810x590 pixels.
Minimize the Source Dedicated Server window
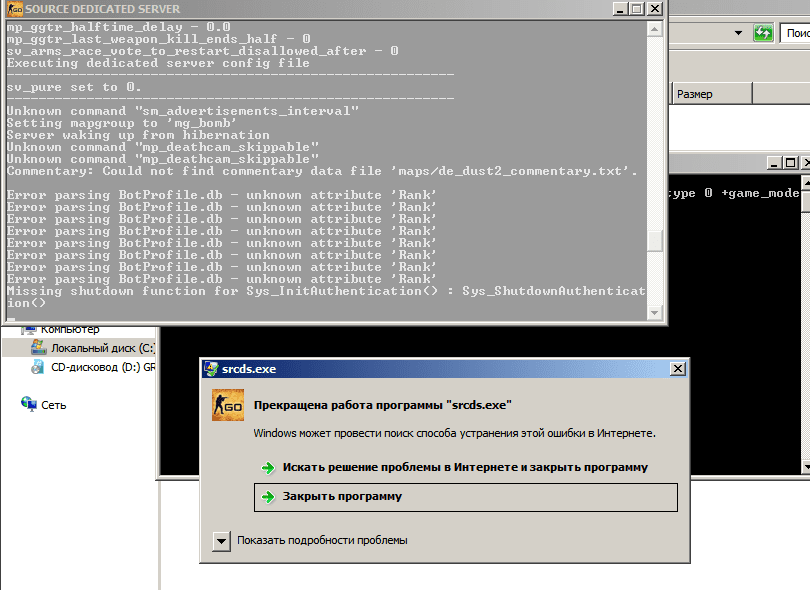[620, 9]
